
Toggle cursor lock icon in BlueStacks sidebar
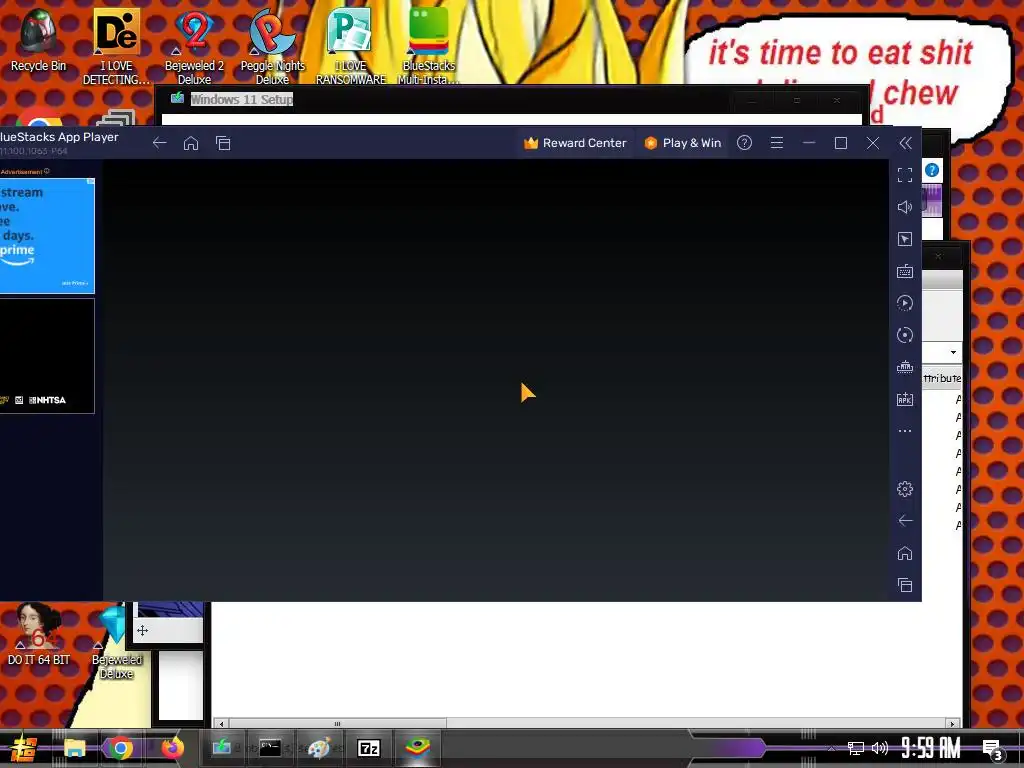pos(905,239)
